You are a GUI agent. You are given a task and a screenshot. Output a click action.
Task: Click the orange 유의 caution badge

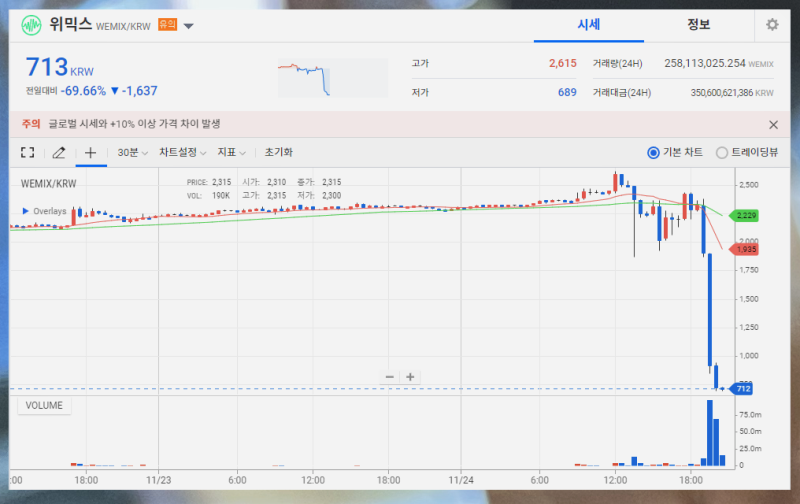(167, 24)
